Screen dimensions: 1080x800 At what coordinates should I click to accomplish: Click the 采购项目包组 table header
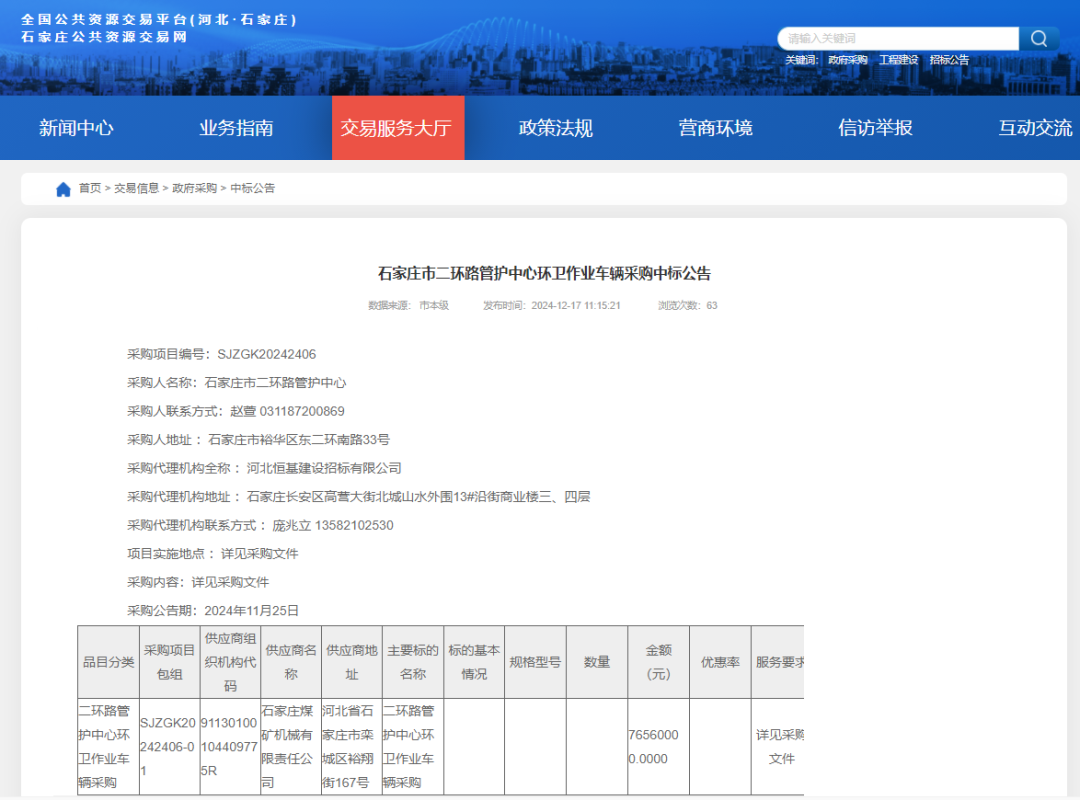(x=169, y=662)
